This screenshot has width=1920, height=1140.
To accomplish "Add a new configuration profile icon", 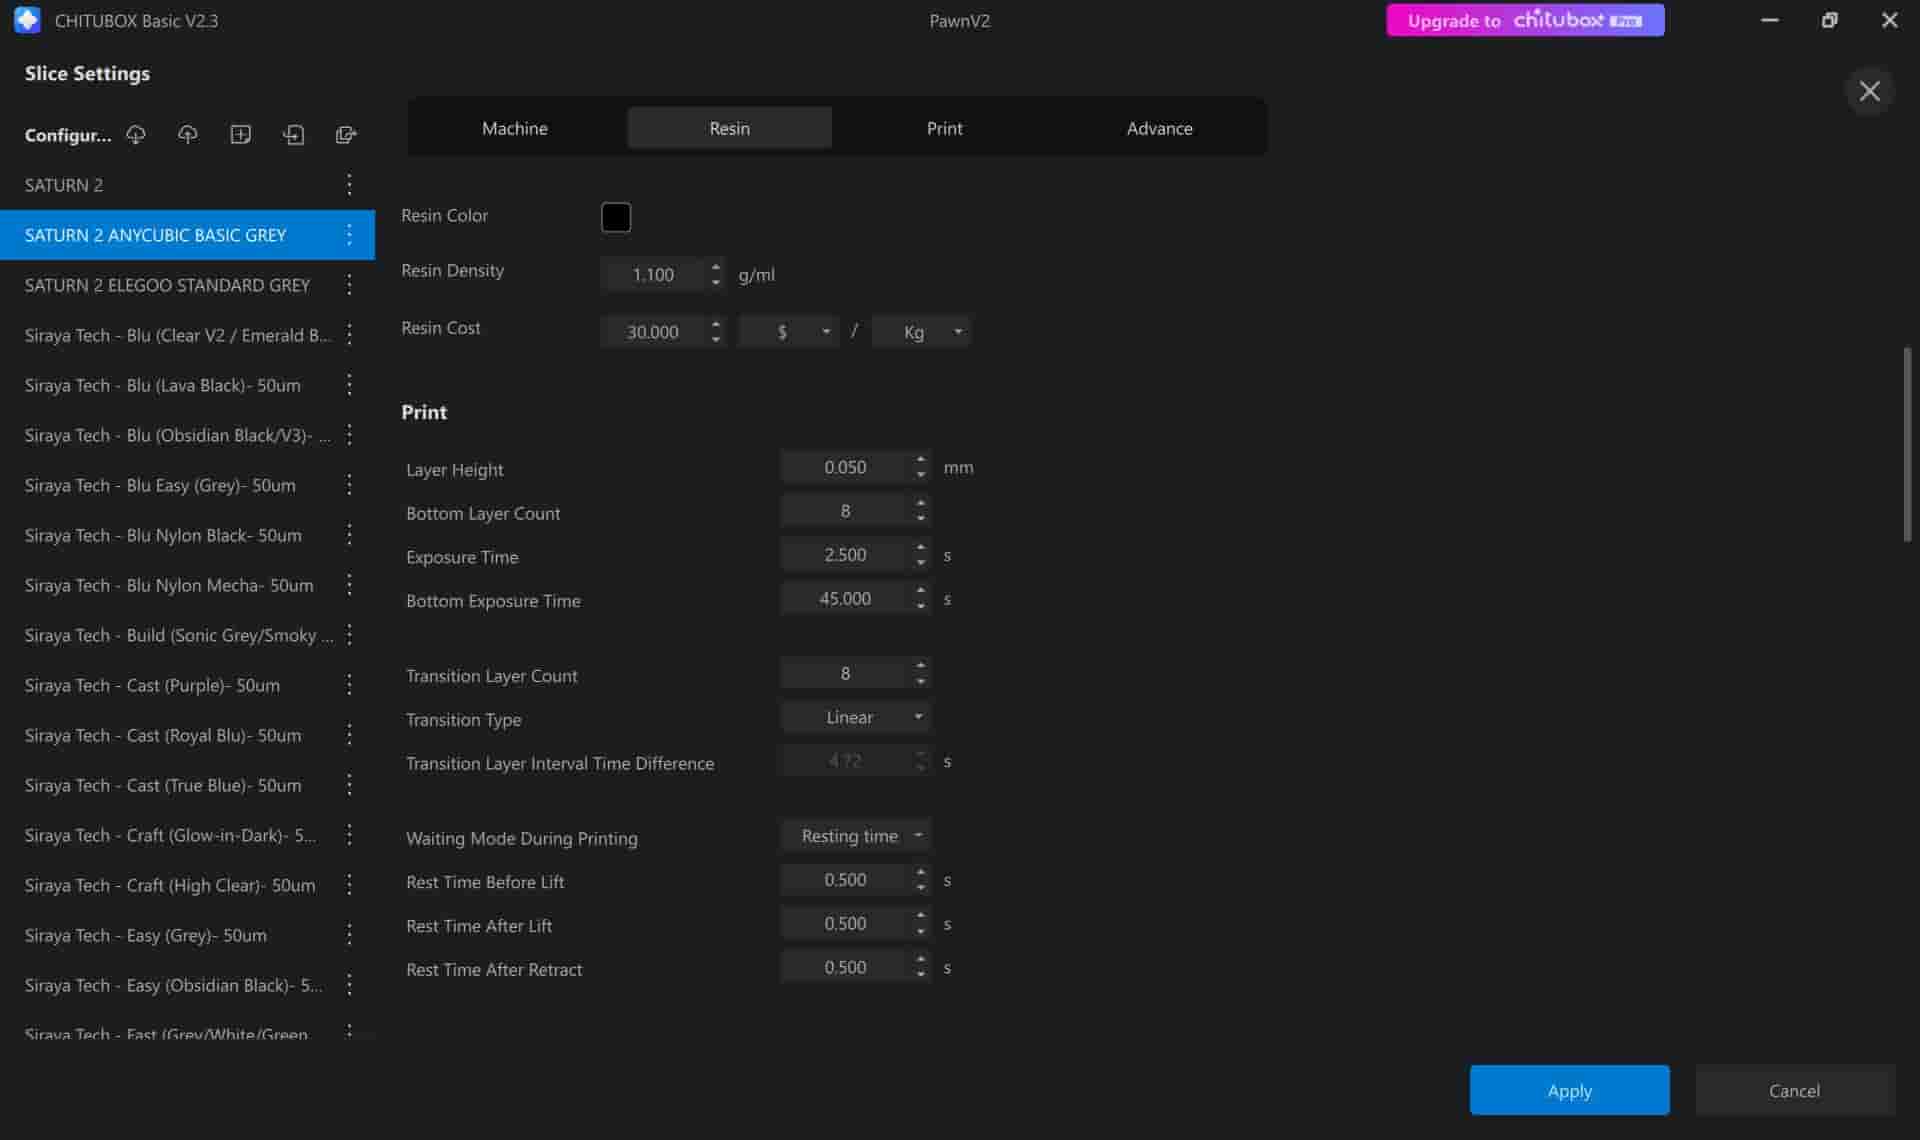I will [240, 135].
